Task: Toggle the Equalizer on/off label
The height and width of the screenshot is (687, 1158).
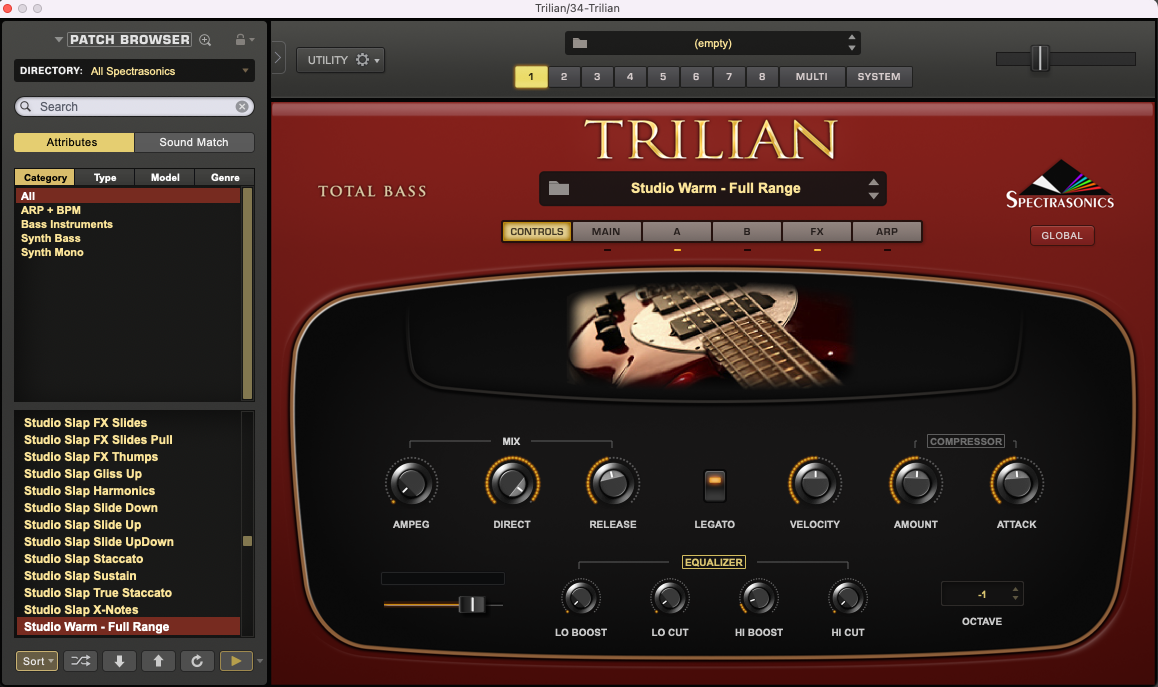Action: 713,562
